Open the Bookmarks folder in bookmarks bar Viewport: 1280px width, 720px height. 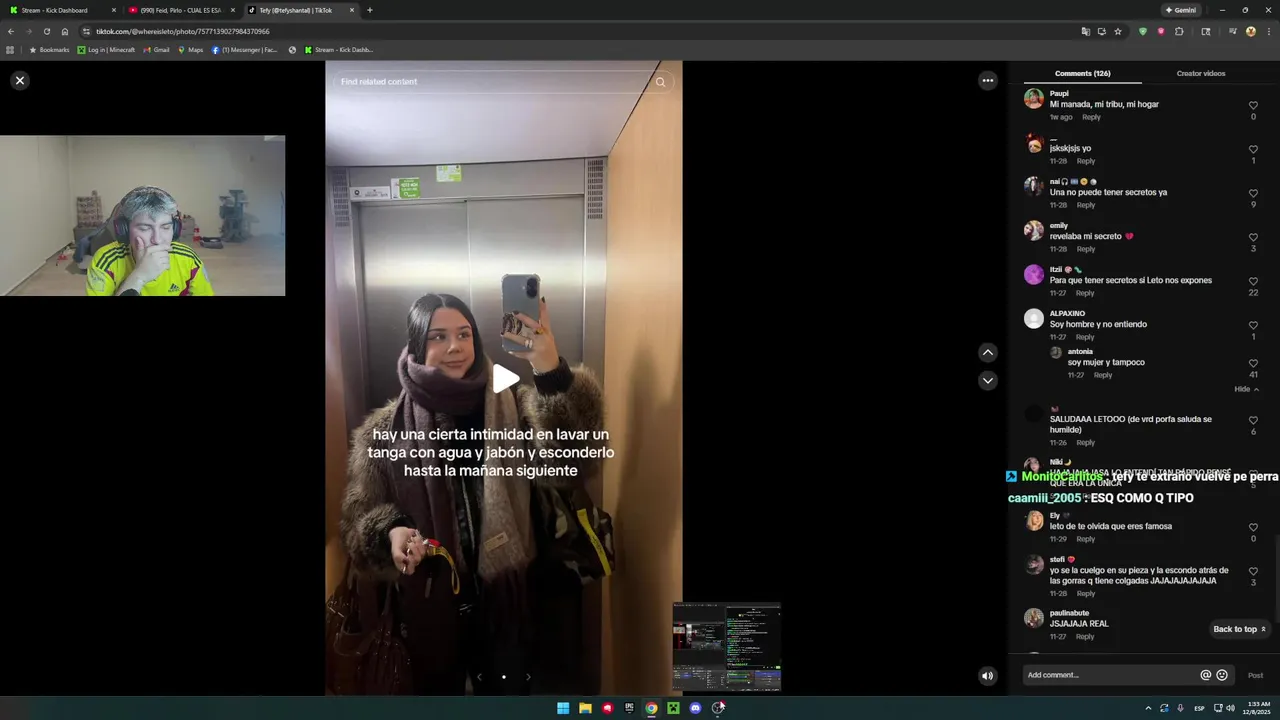point(49,49)
